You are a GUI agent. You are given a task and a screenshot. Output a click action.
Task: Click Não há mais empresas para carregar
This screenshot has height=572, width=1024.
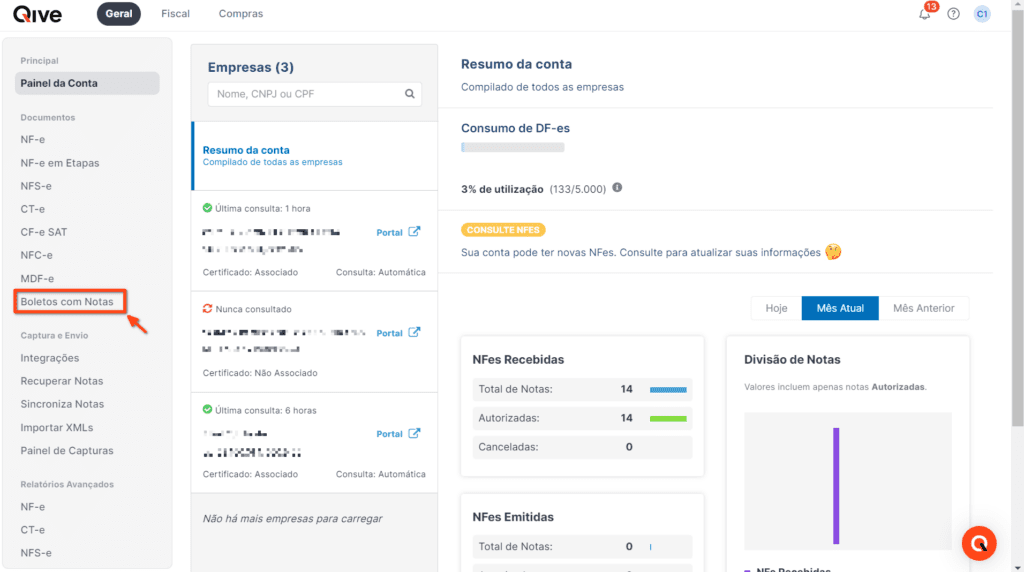[293, 518]
